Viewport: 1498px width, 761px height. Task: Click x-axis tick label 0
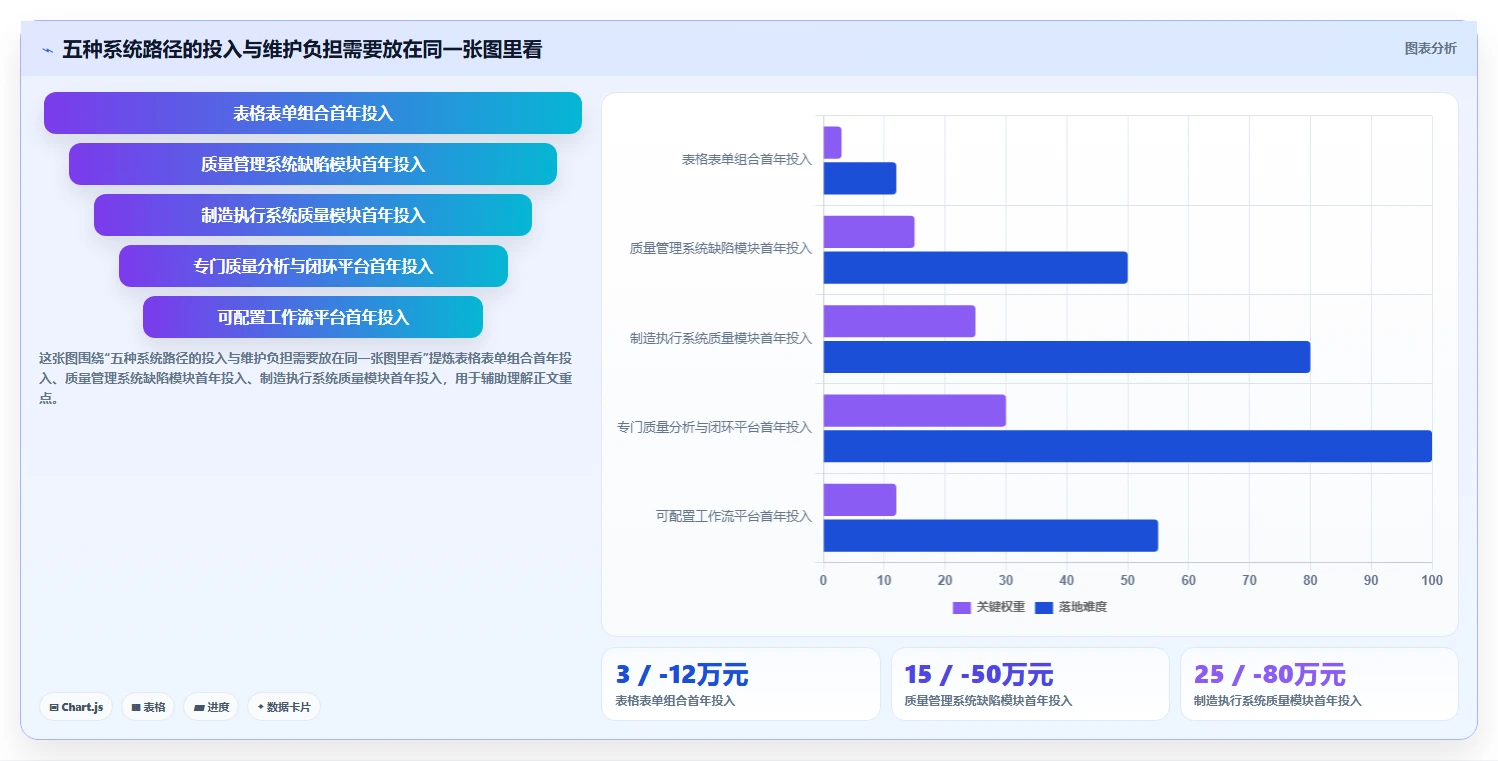click(823, 580)
